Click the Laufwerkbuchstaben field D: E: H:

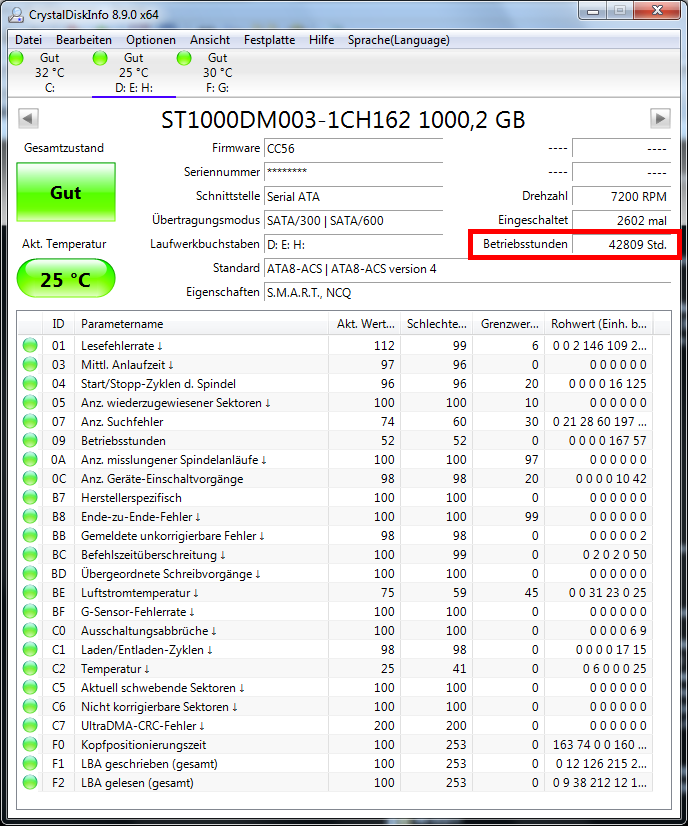coord(353,244)
